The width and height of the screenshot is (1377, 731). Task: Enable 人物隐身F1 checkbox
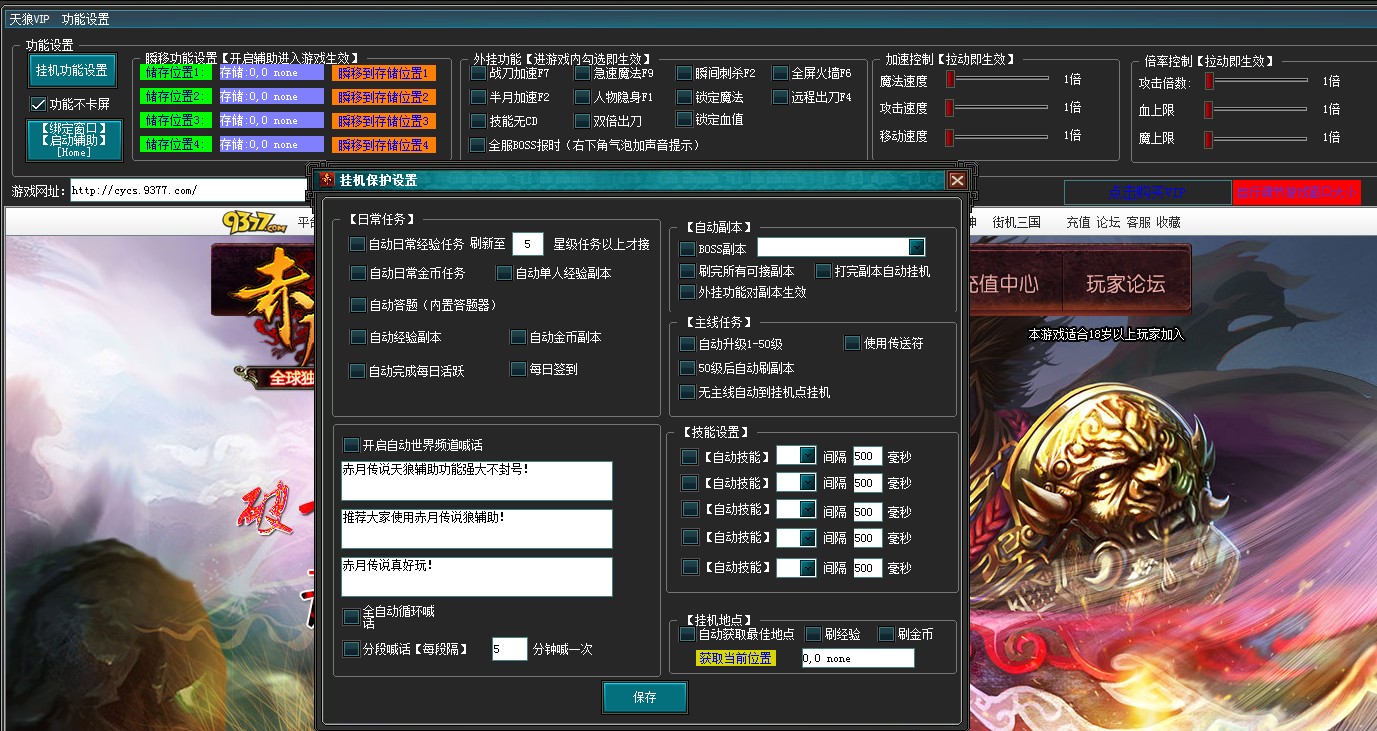click(583, 97)
